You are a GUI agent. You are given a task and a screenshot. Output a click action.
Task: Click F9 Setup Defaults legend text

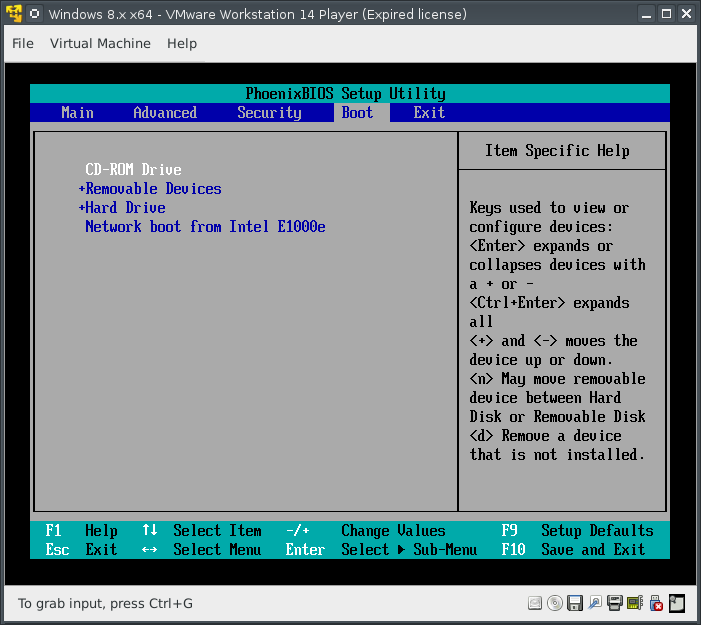point(577,531)
